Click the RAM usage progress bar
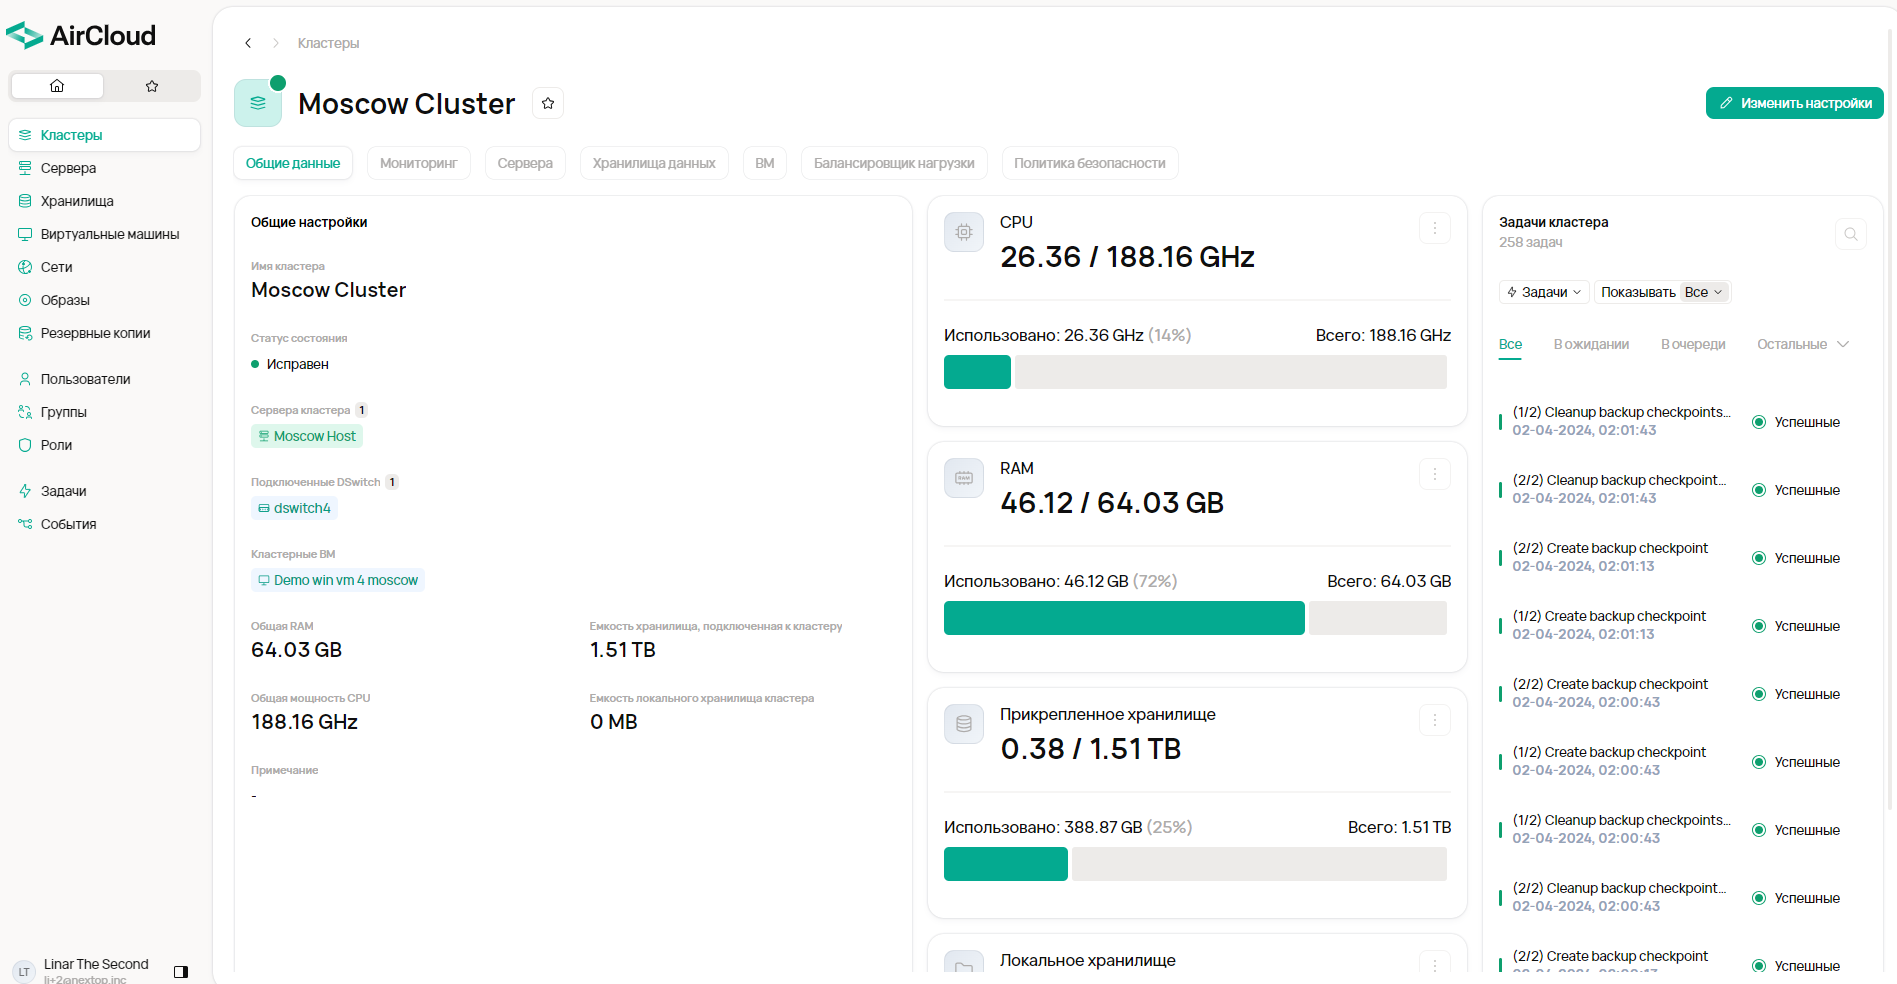 point(1194,618)
